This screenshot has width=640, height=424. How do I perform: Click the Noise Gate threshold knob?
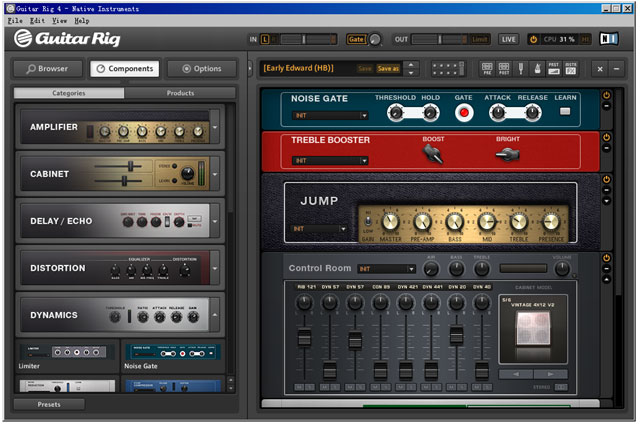point(396,113)
